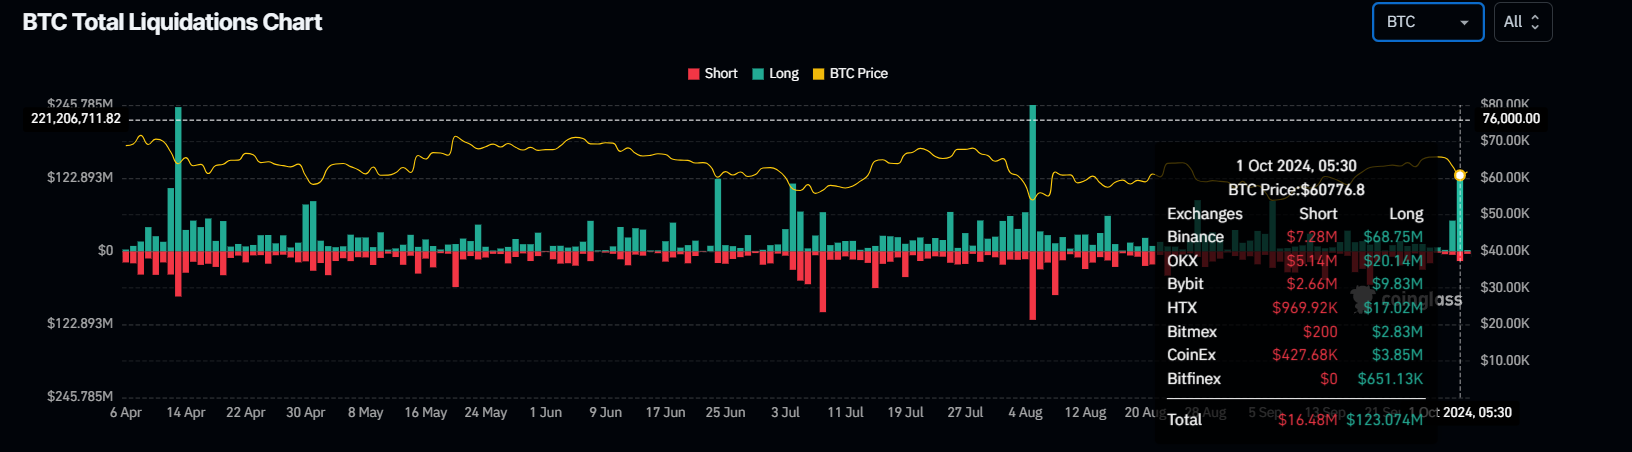Click the tall green long bar at 25 Jun
Image resolution: width=1632 pixels, height=452 pixels.
(717, 213)
